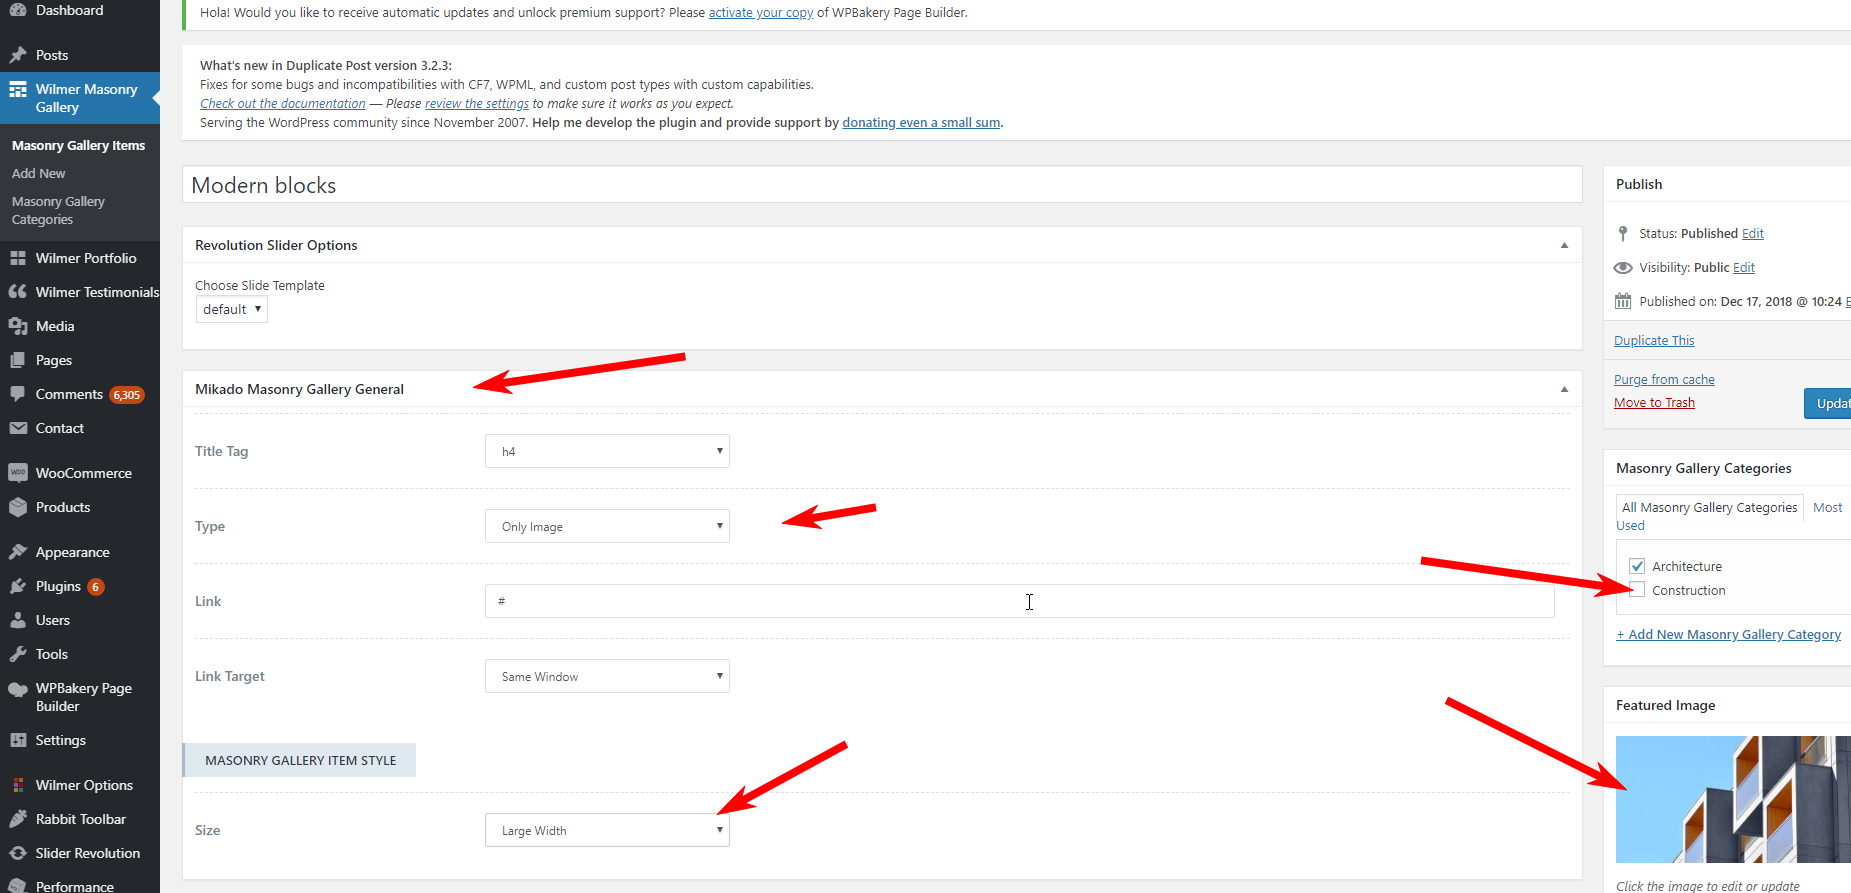Click Add New Masonry Gallery Category link
1851x893 pixels.
click(1729, 634)
